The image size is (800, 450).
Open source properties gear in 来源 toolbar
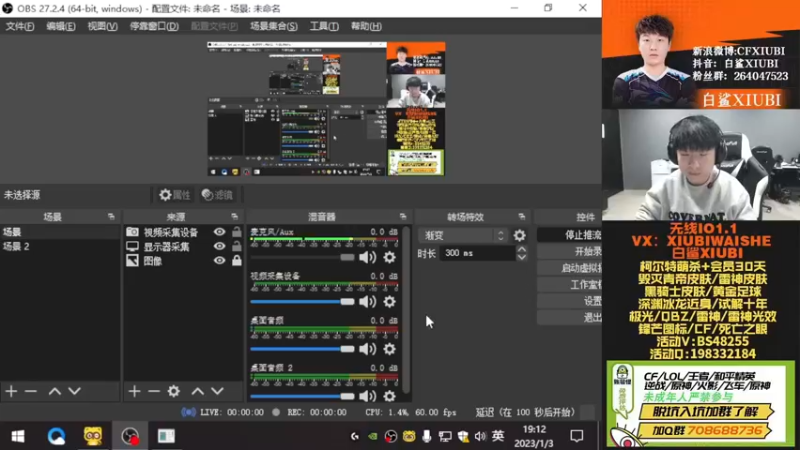point(173,391)
